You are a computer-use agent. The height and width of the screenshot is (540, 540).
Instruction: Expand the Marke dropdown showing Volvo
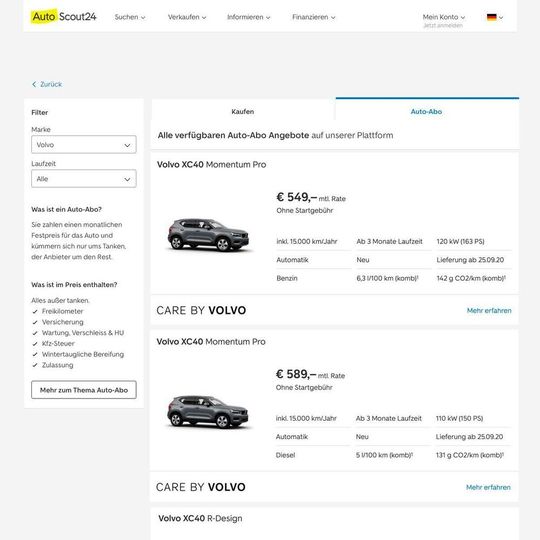tap(84, 145)
